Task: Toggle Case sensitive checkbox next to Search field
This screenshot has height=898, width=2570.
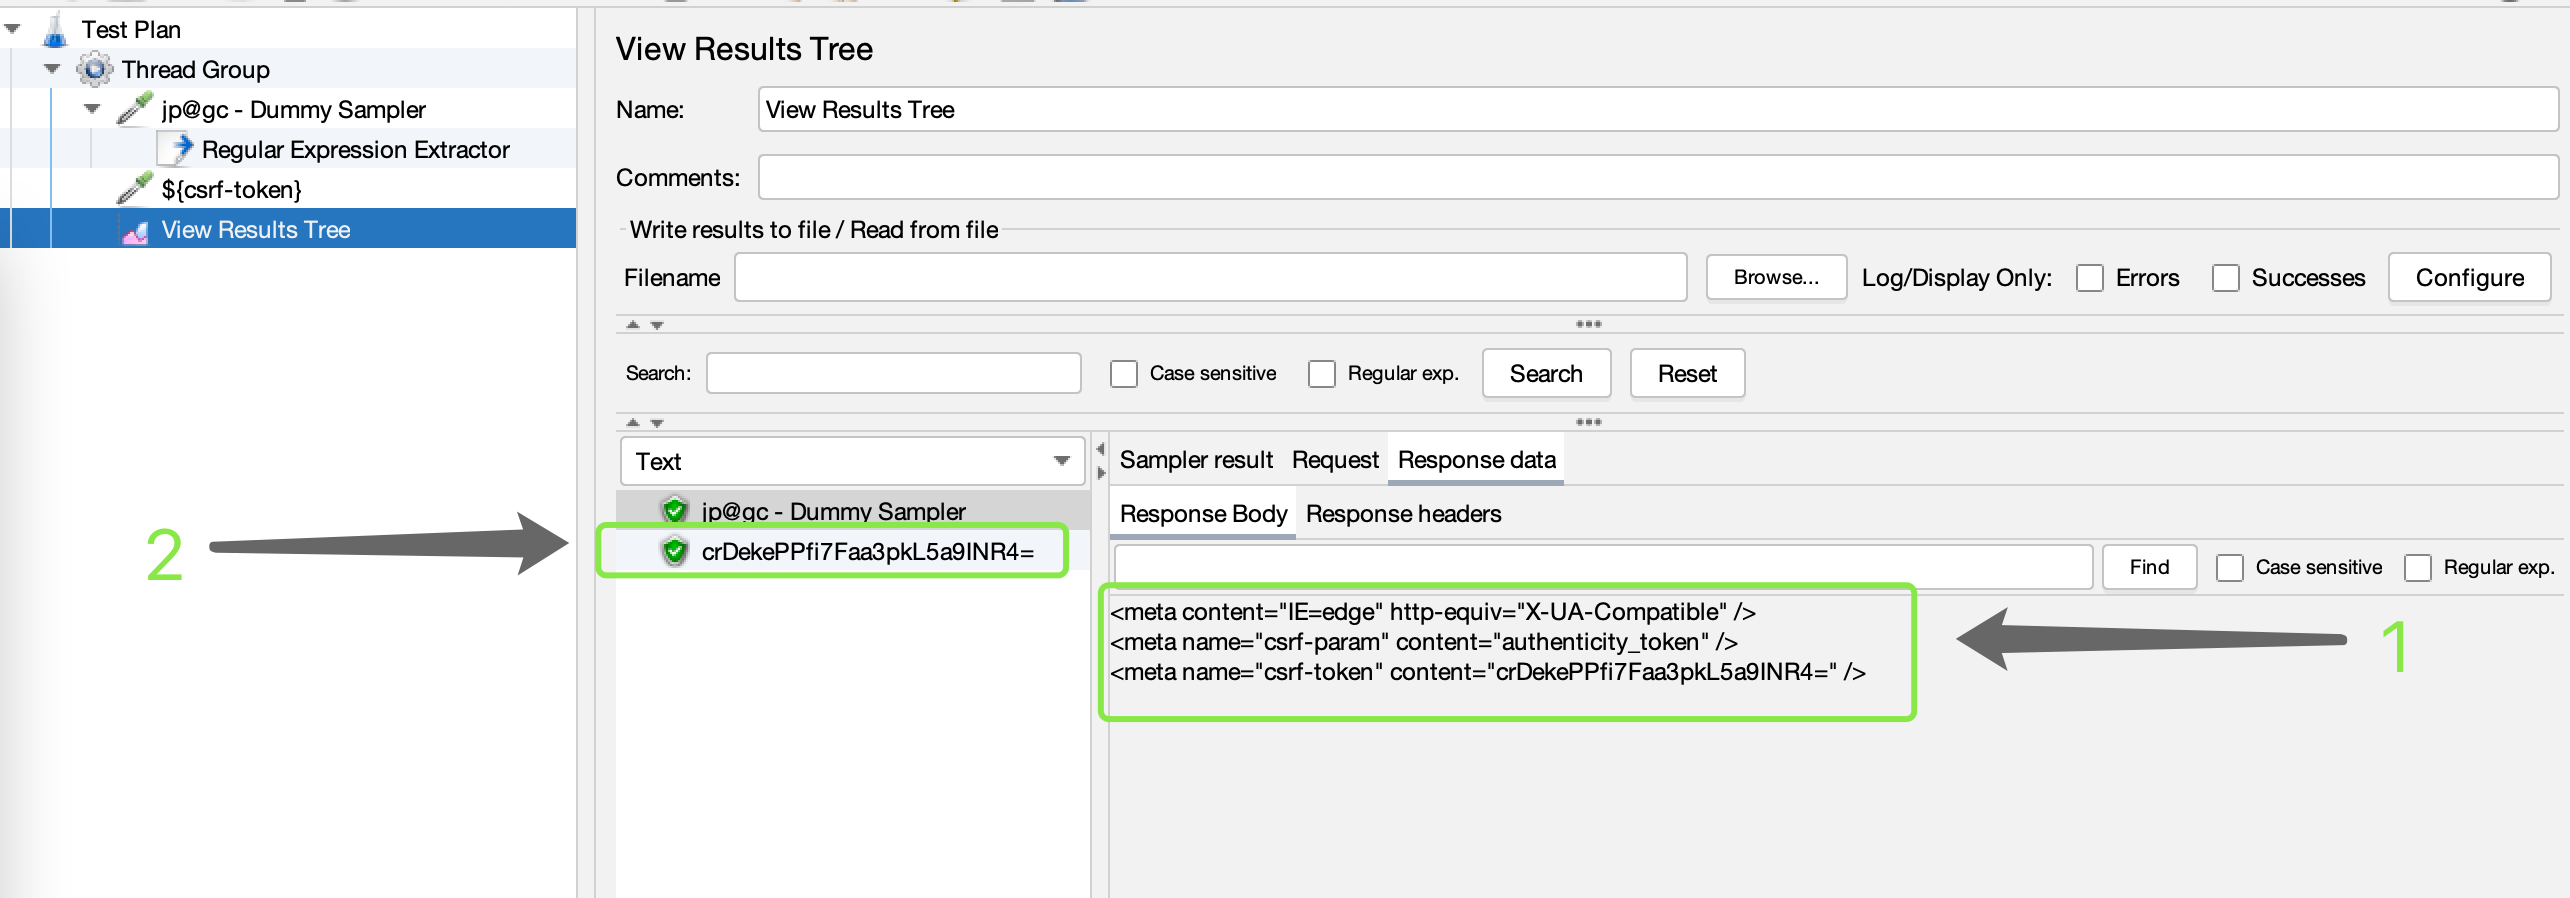Action: tap(1123, 374)
